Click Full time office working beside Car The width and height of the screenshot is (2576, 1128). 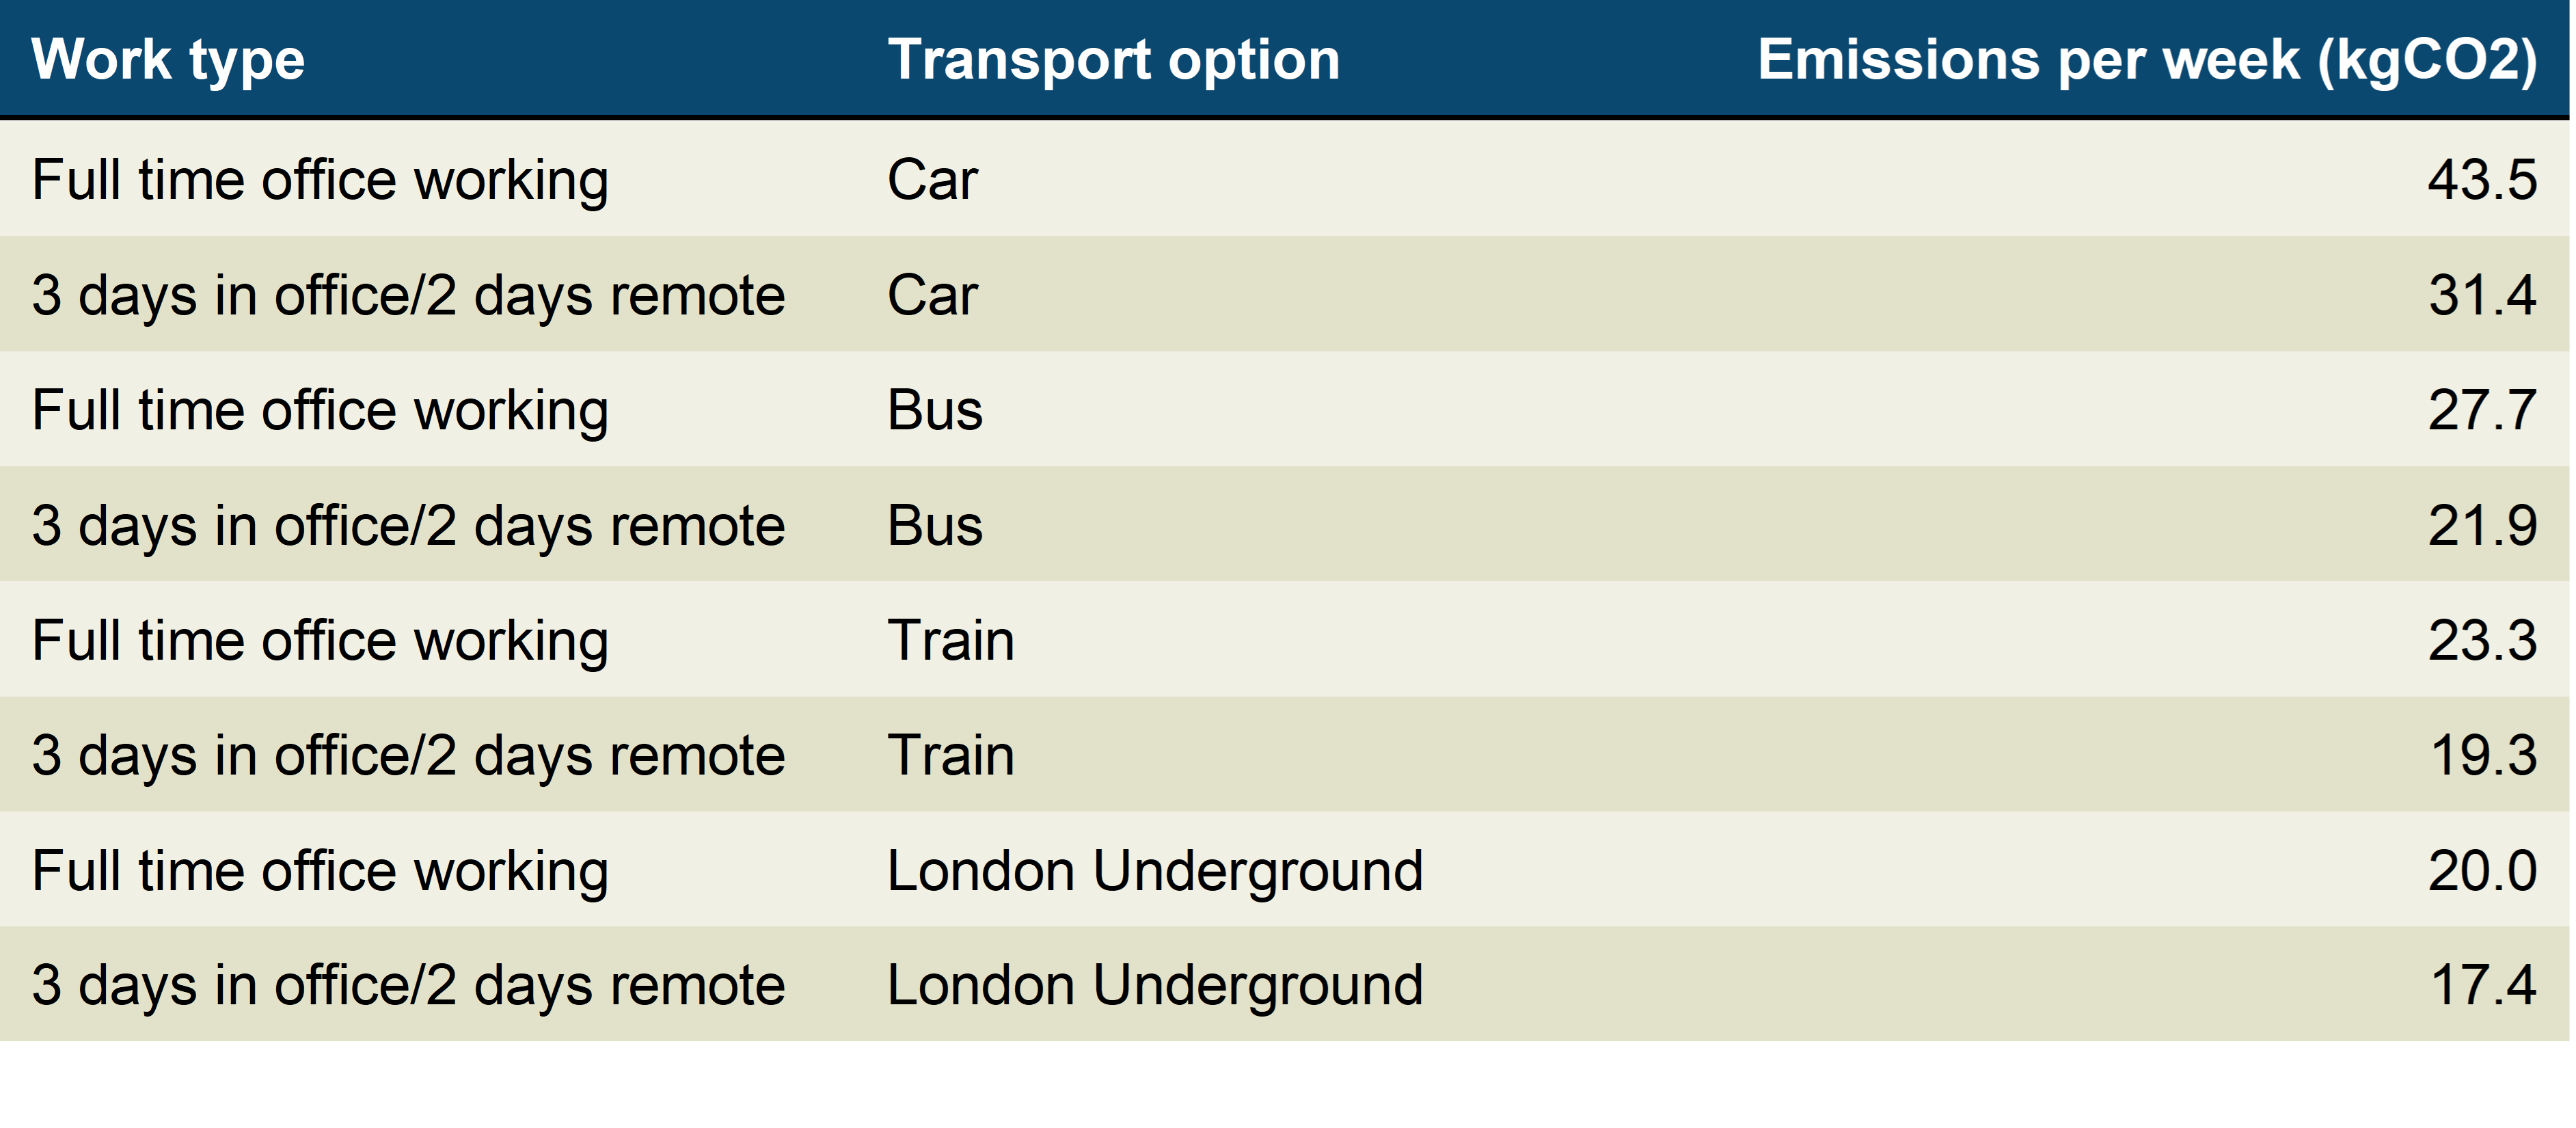(x=320, y=181)
